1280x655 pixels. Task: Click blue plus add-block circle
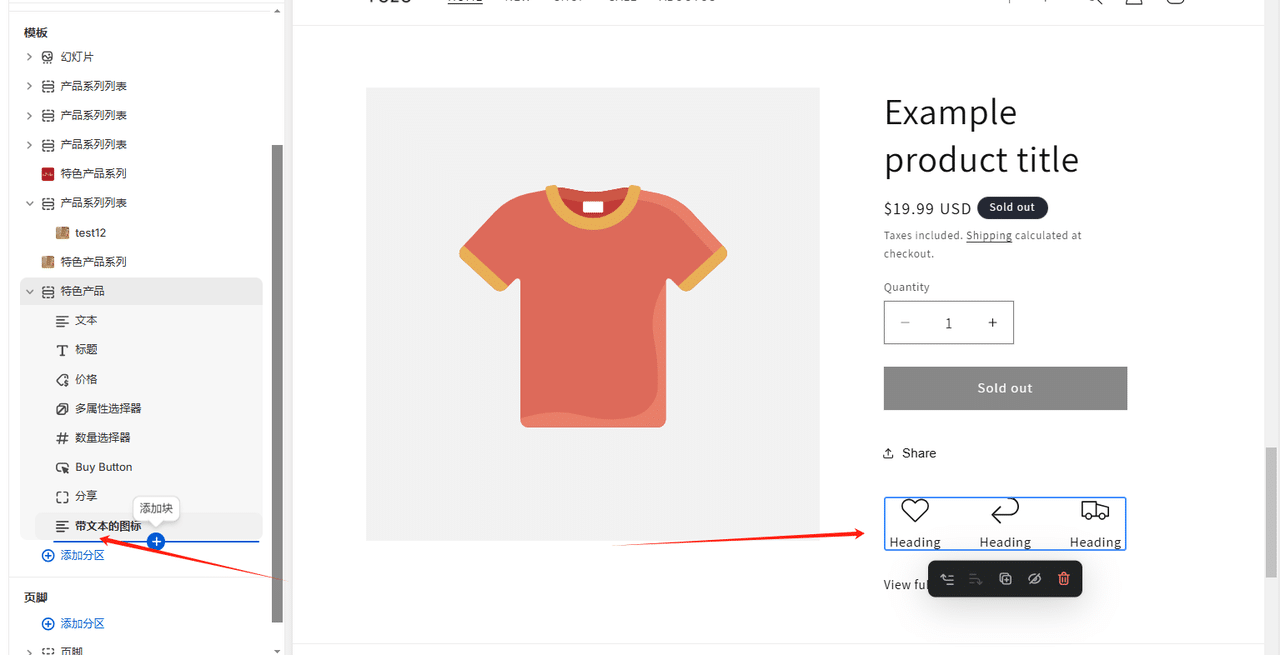click(x=156, y=541)
